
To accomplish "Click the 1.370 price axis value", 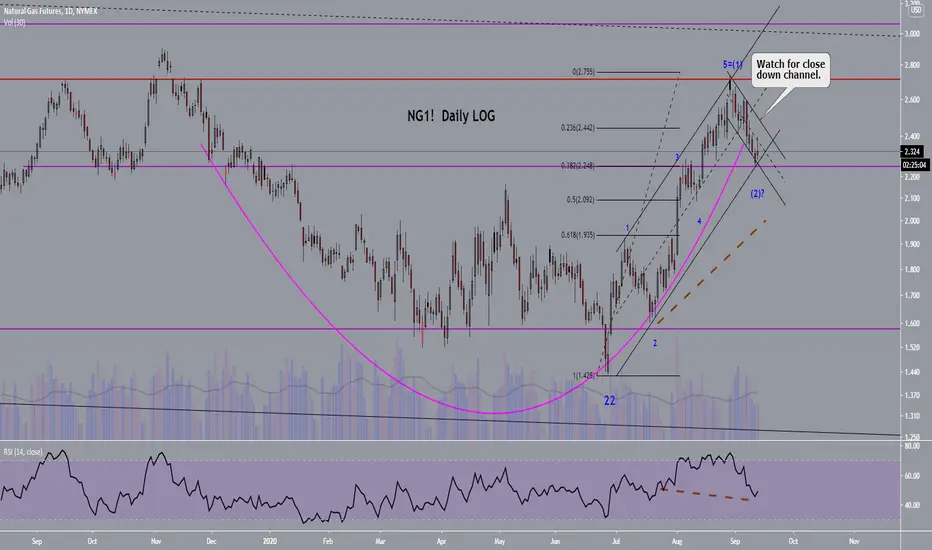I will pyautogui.click(x=912, y=395).
